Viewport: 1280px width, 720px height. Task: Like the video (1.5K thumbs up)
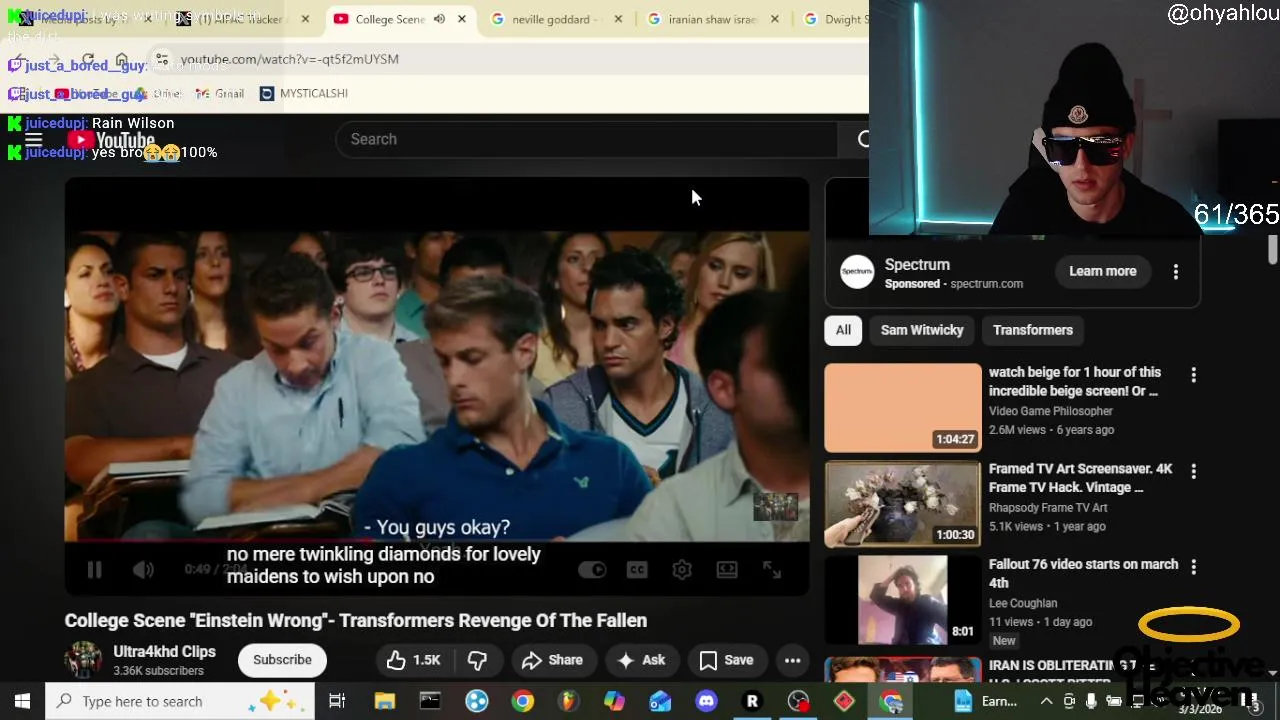pos(413,660)
